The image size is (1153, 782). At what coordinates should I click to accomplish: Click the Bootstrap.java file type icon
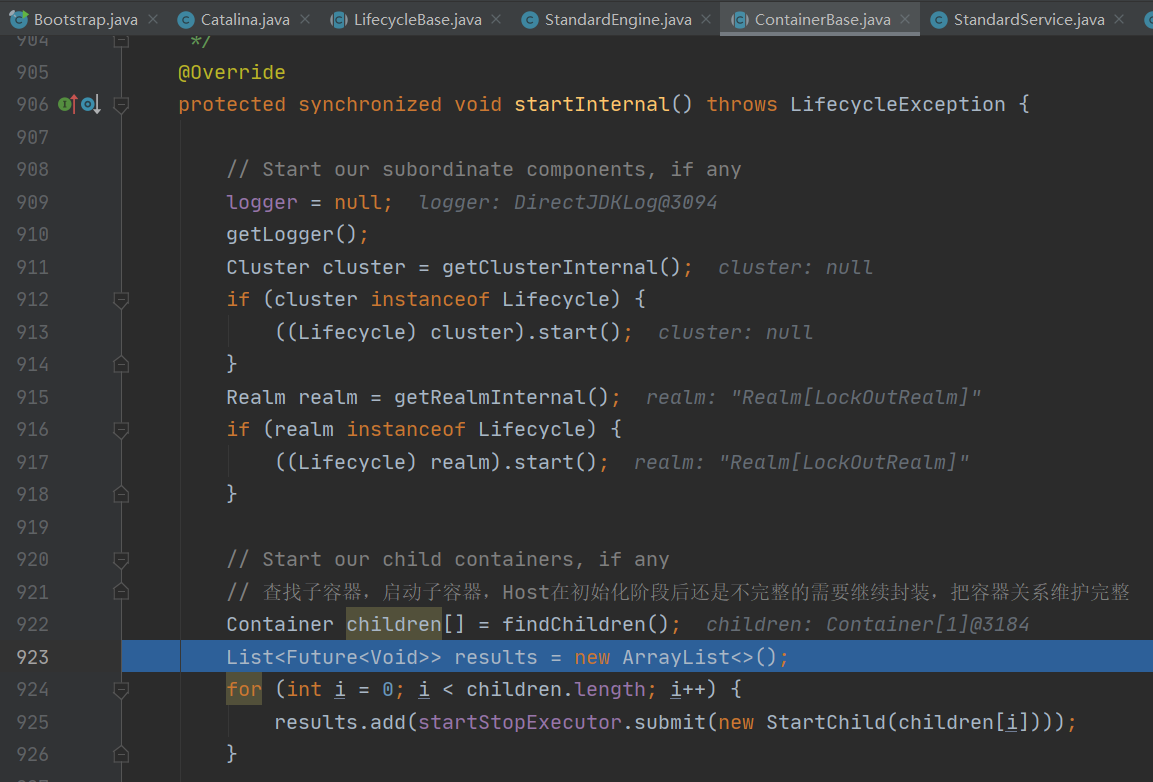coord(18,19)
